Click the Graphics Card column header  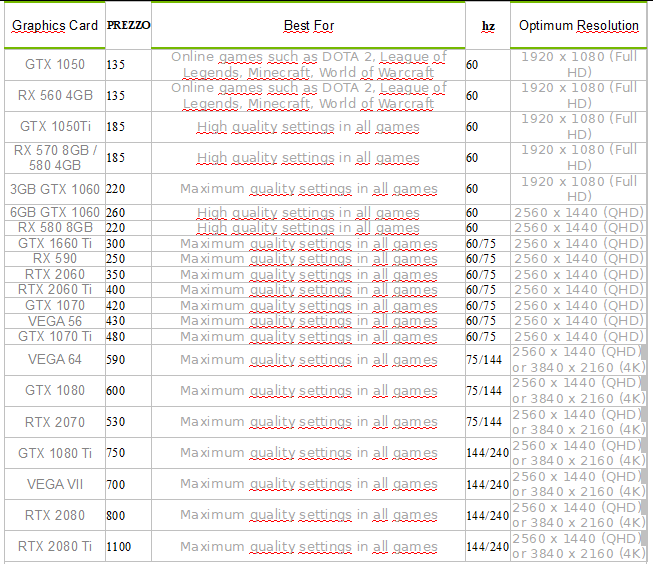coord(55,25)
